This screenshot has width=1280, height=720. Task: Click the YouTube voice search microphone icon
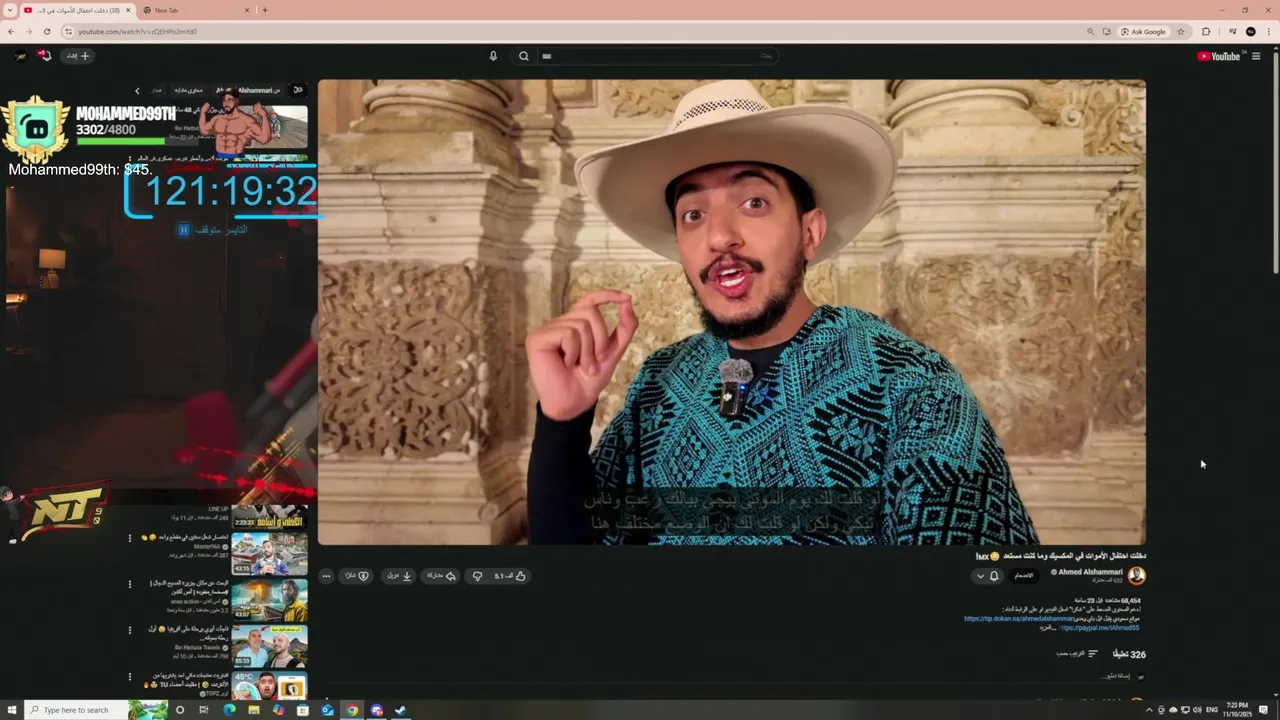coord(493,56)
